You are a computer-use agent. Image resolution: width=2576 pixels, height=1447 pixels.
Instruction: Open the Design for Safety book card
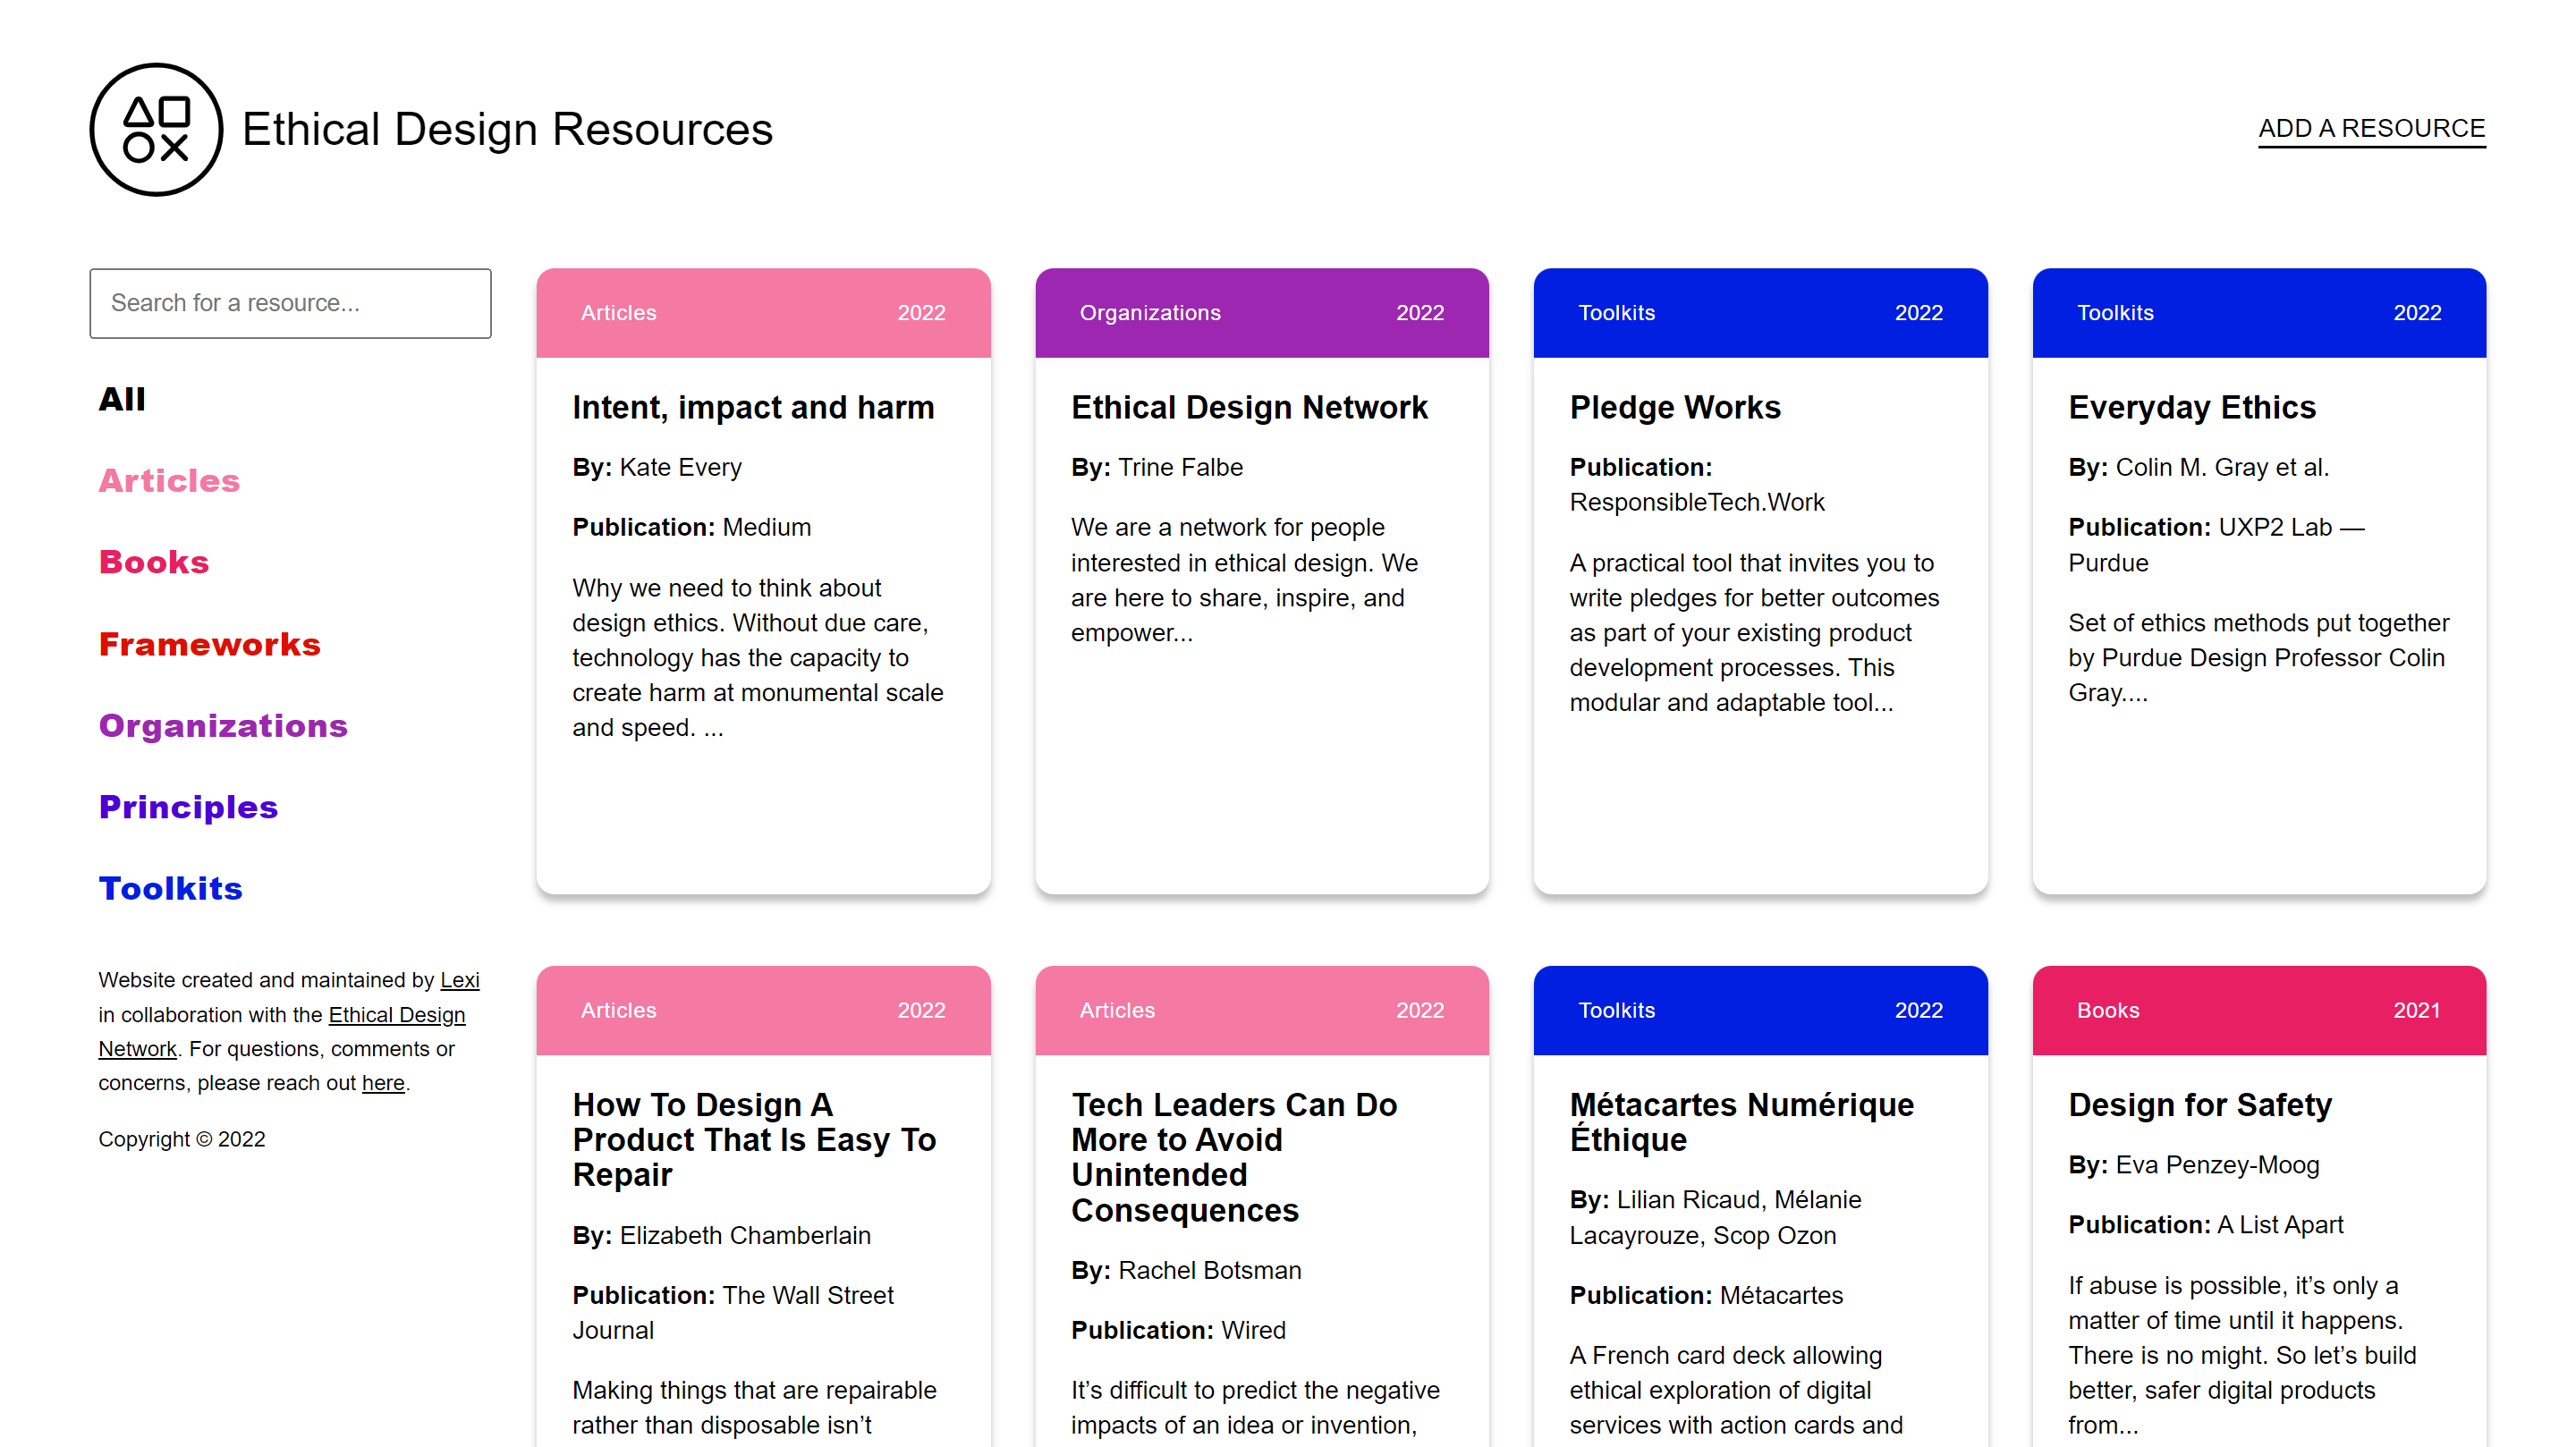2199,1105
